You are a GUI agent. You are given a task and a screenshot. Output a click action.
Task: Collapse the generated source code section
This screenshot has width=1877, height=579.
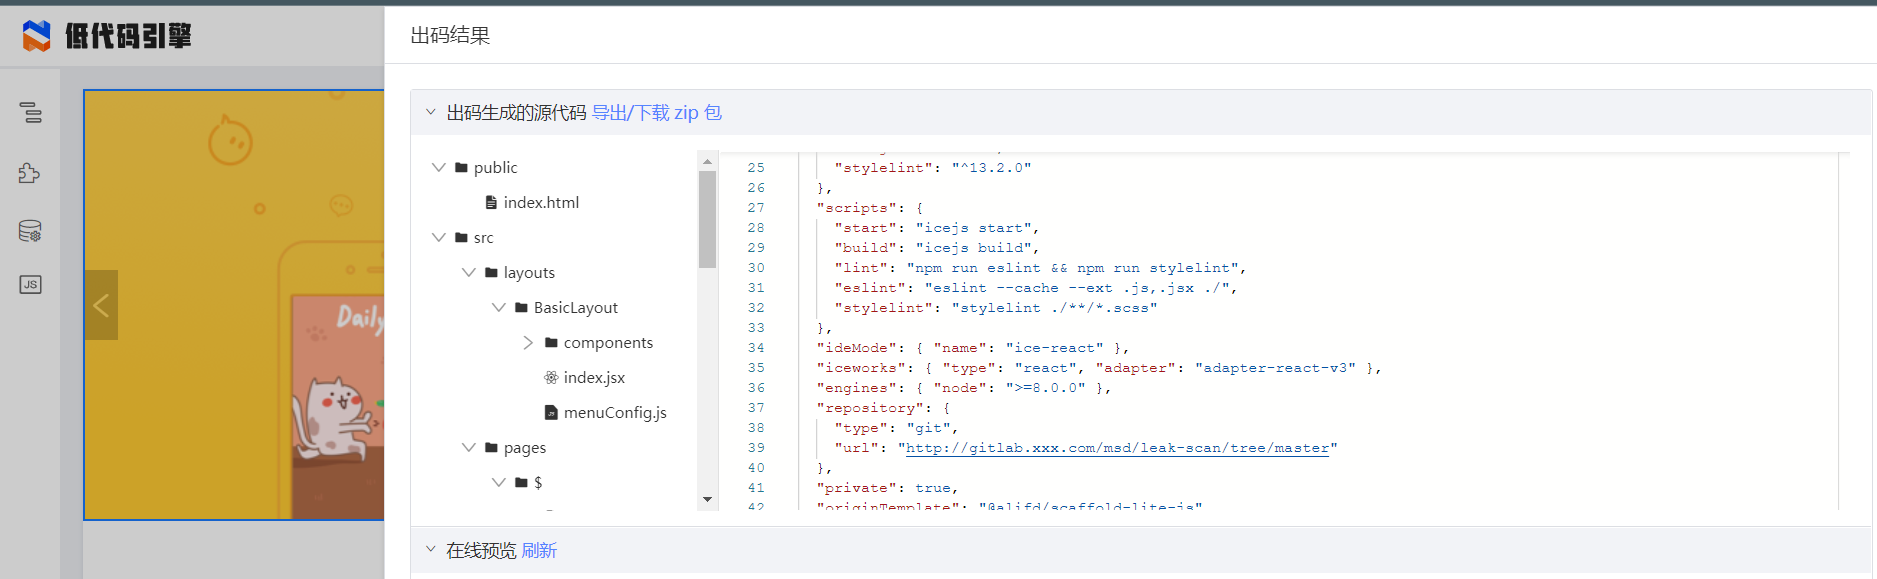click(x=431, y=112)
